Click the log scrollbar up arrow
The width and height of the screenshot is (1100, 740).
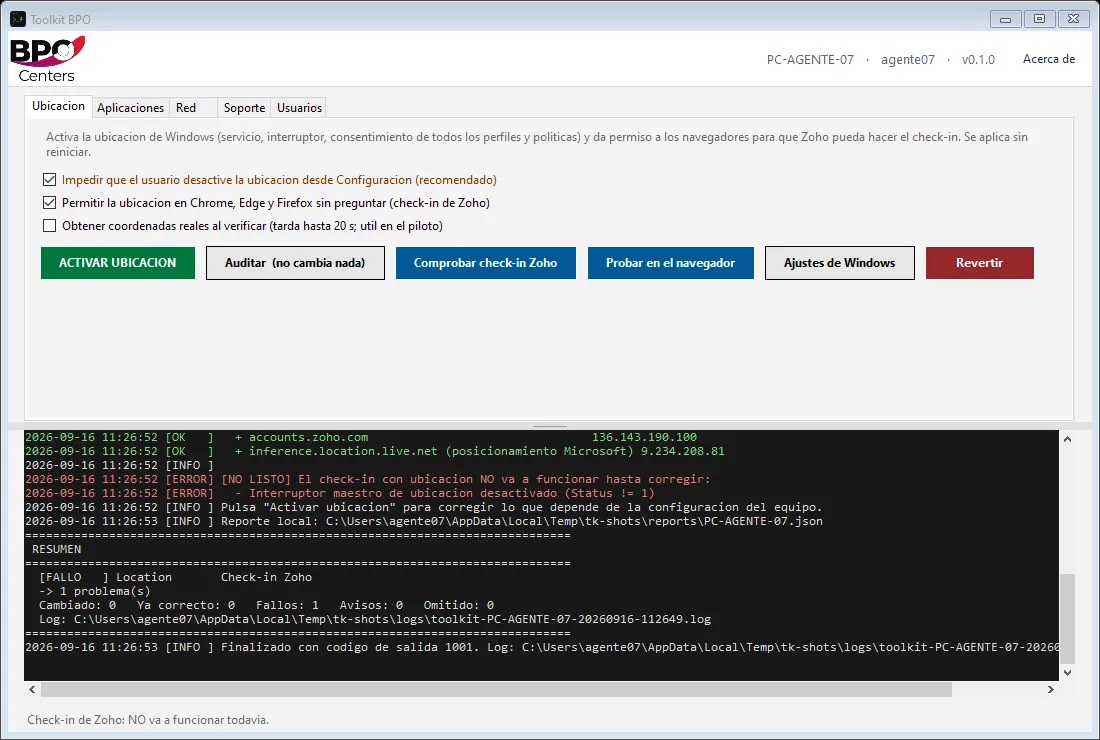pos(1067,439)
